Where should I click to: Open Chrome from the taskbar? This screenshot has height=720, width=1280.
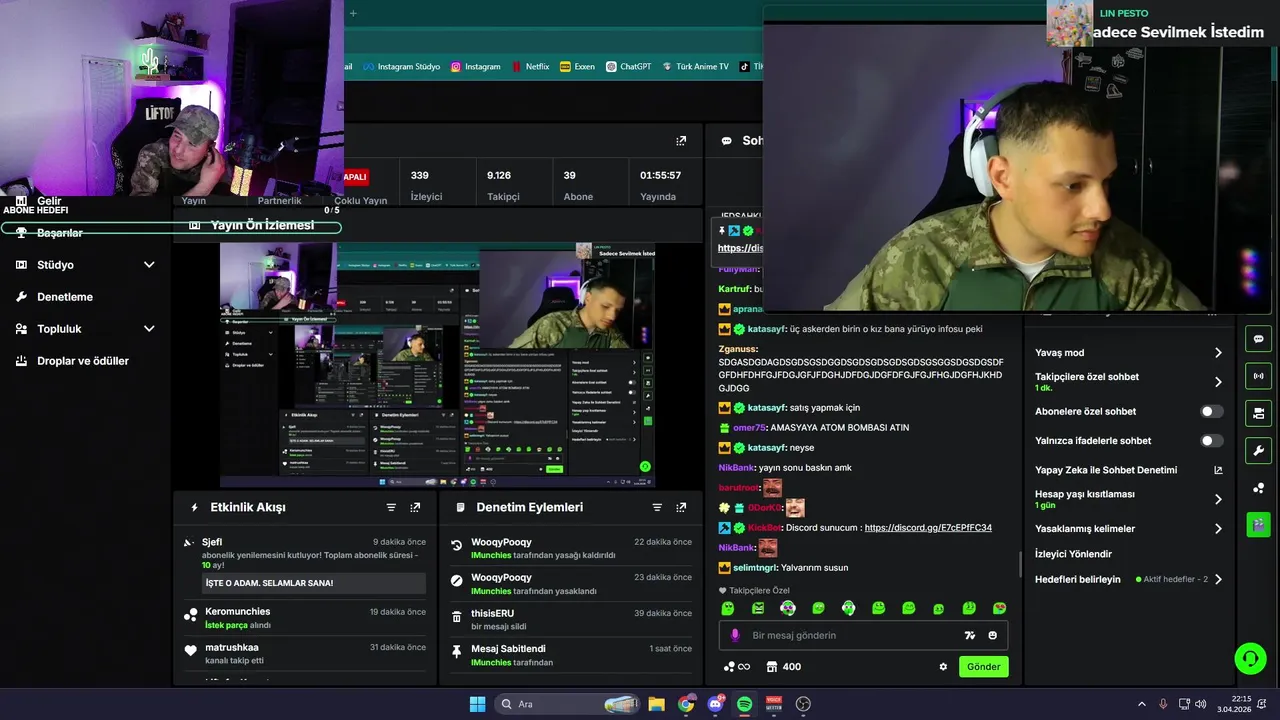tap(686, 704)
